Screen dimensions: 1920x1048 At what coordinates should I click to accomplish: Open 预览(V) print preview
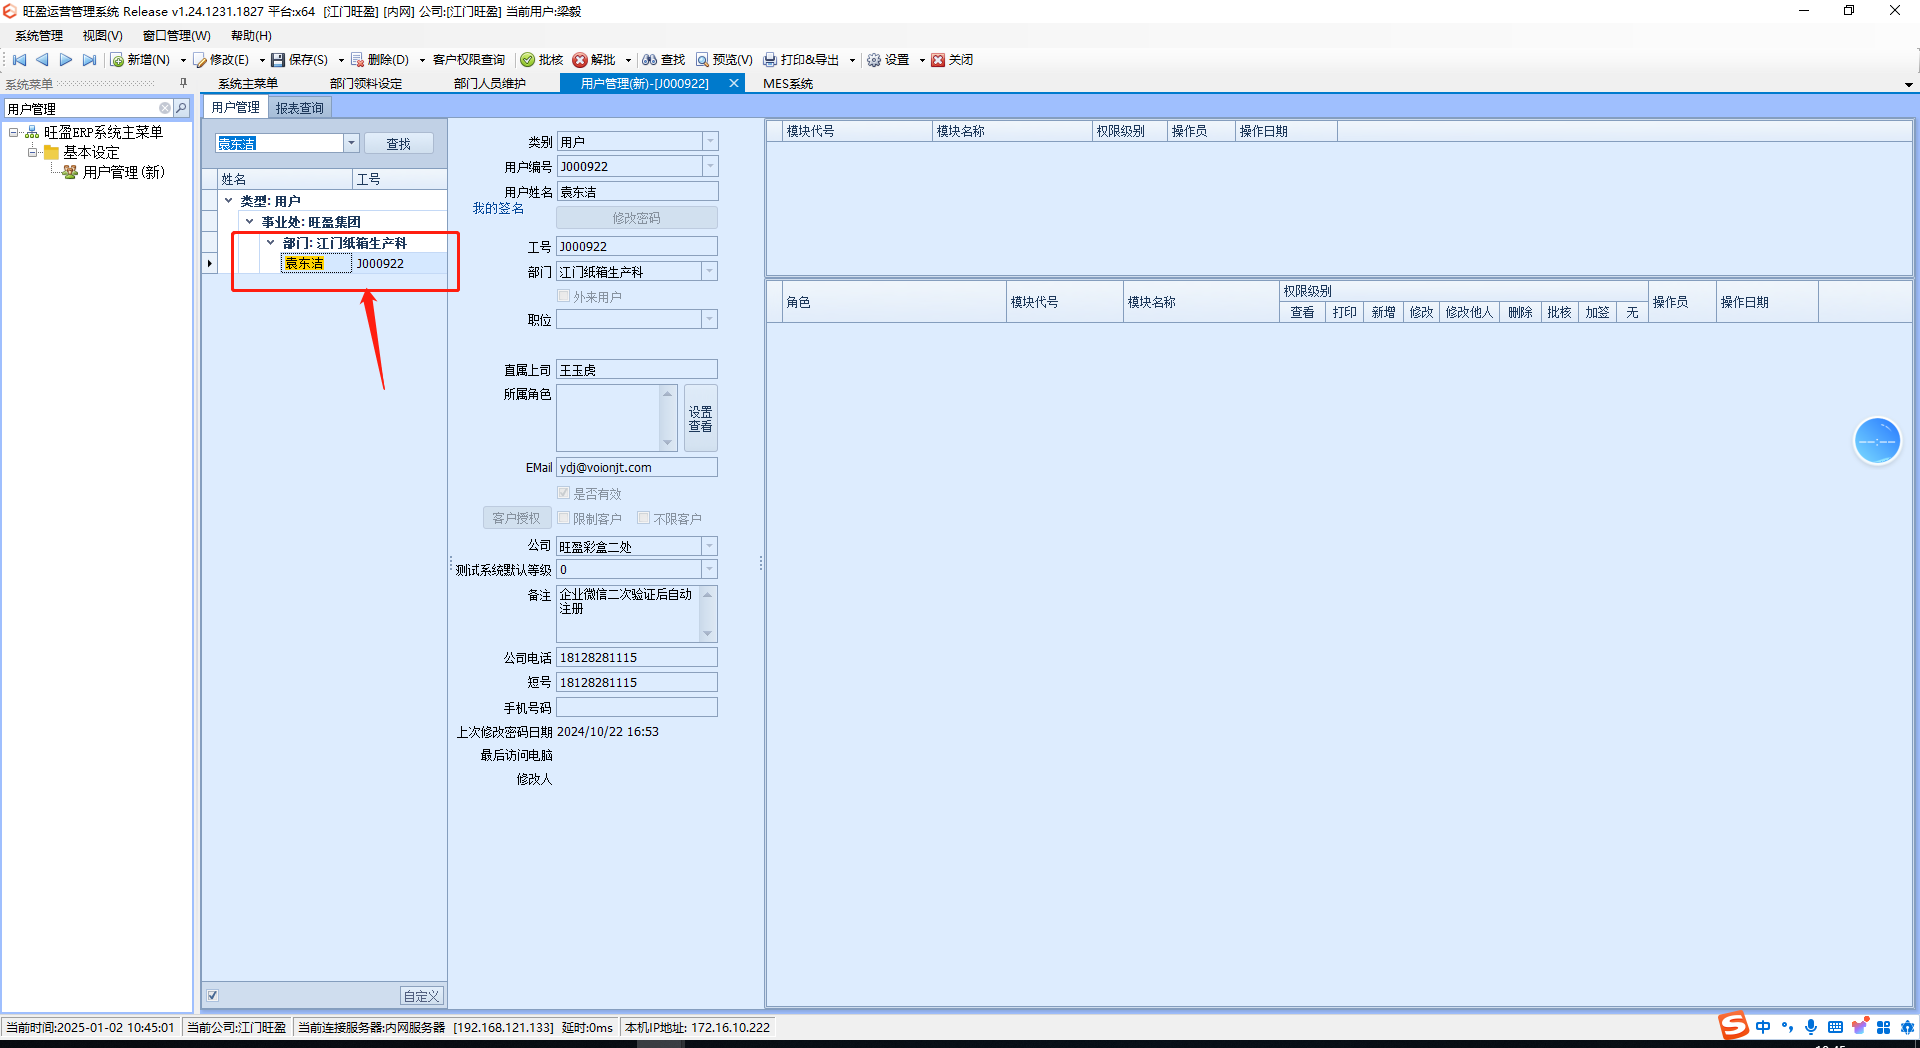click(725, 60)
